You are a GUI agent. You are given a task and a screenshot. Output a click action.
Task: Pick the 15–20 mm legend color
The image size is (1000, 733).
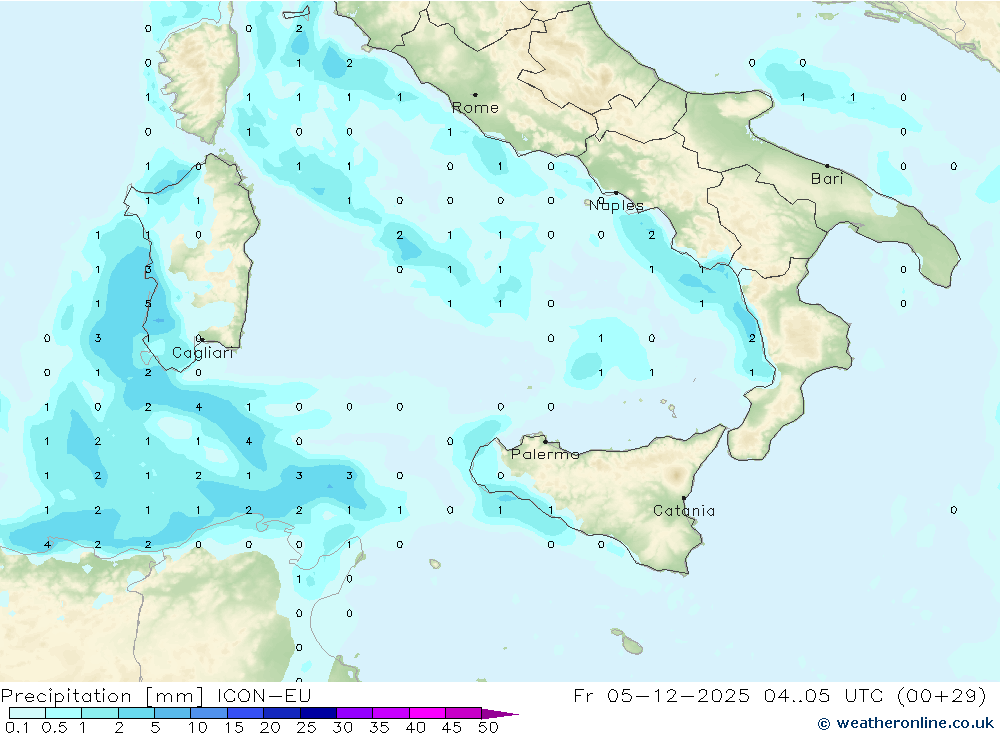[x=246, y=713]
